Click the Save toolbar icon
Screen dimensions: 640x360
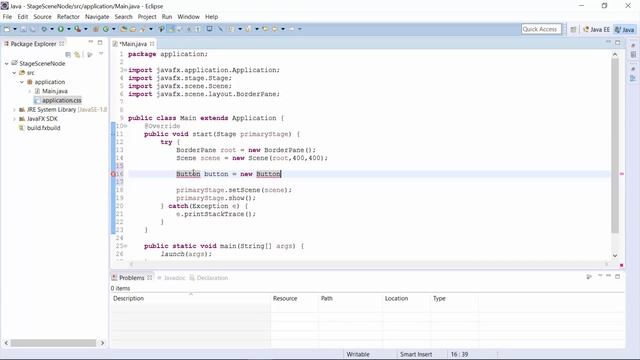[24, 29]
